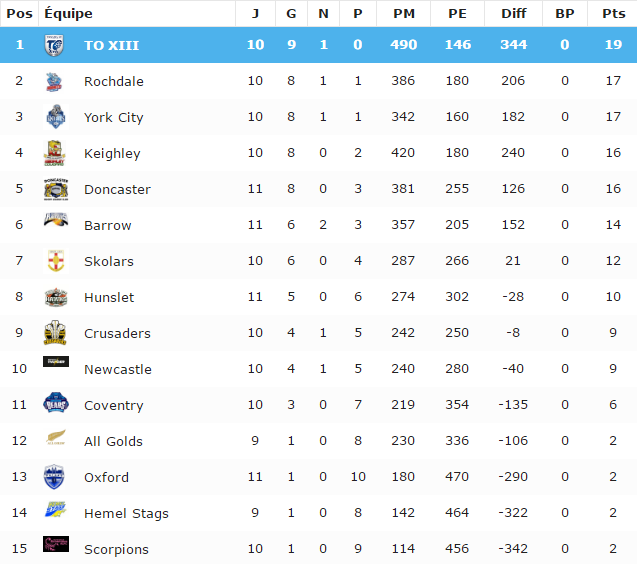Screen dimensions: 637x564
Task: Click the Oxford team crest icon
Action: click(55, 477)
